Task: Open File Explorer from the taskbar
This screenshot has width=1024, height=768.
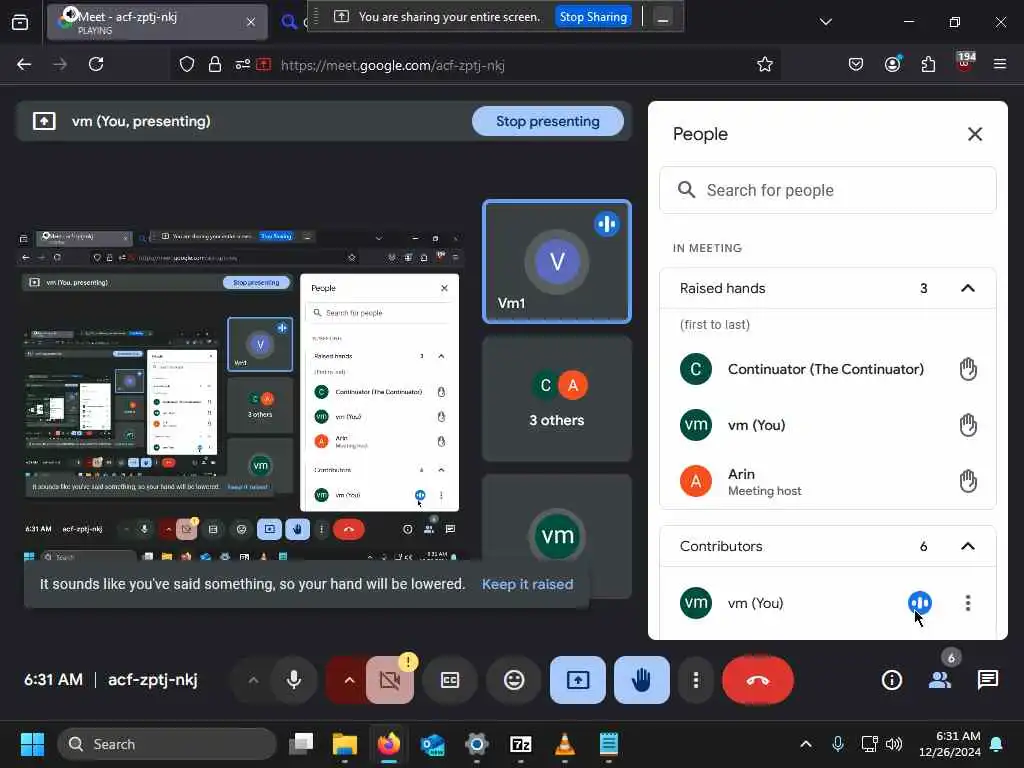Action: tap(345, 744)
